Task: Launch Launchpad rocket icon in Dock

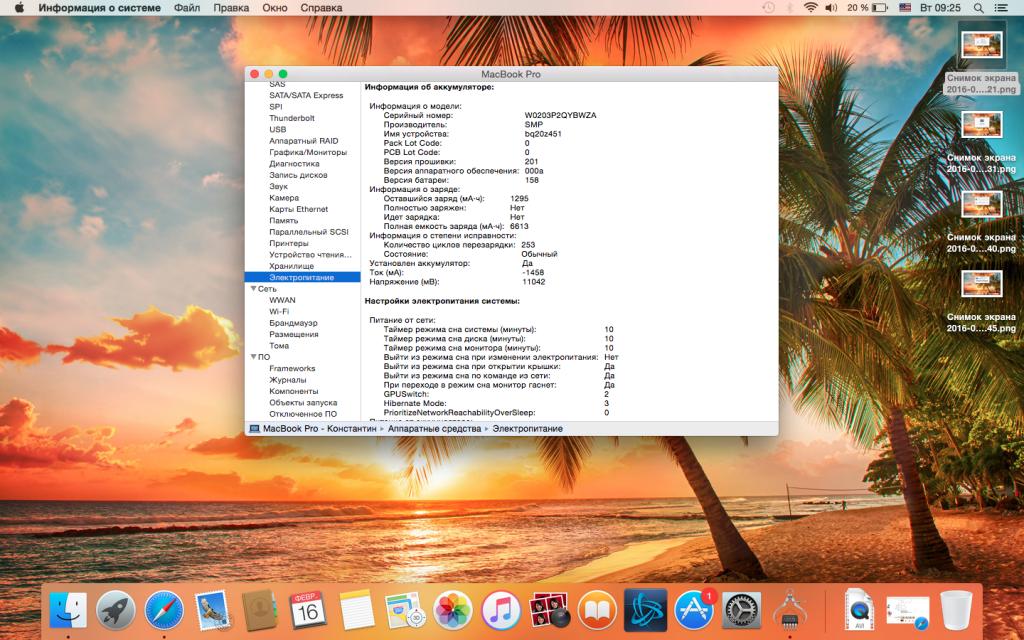Action: [x=116, y=611]
